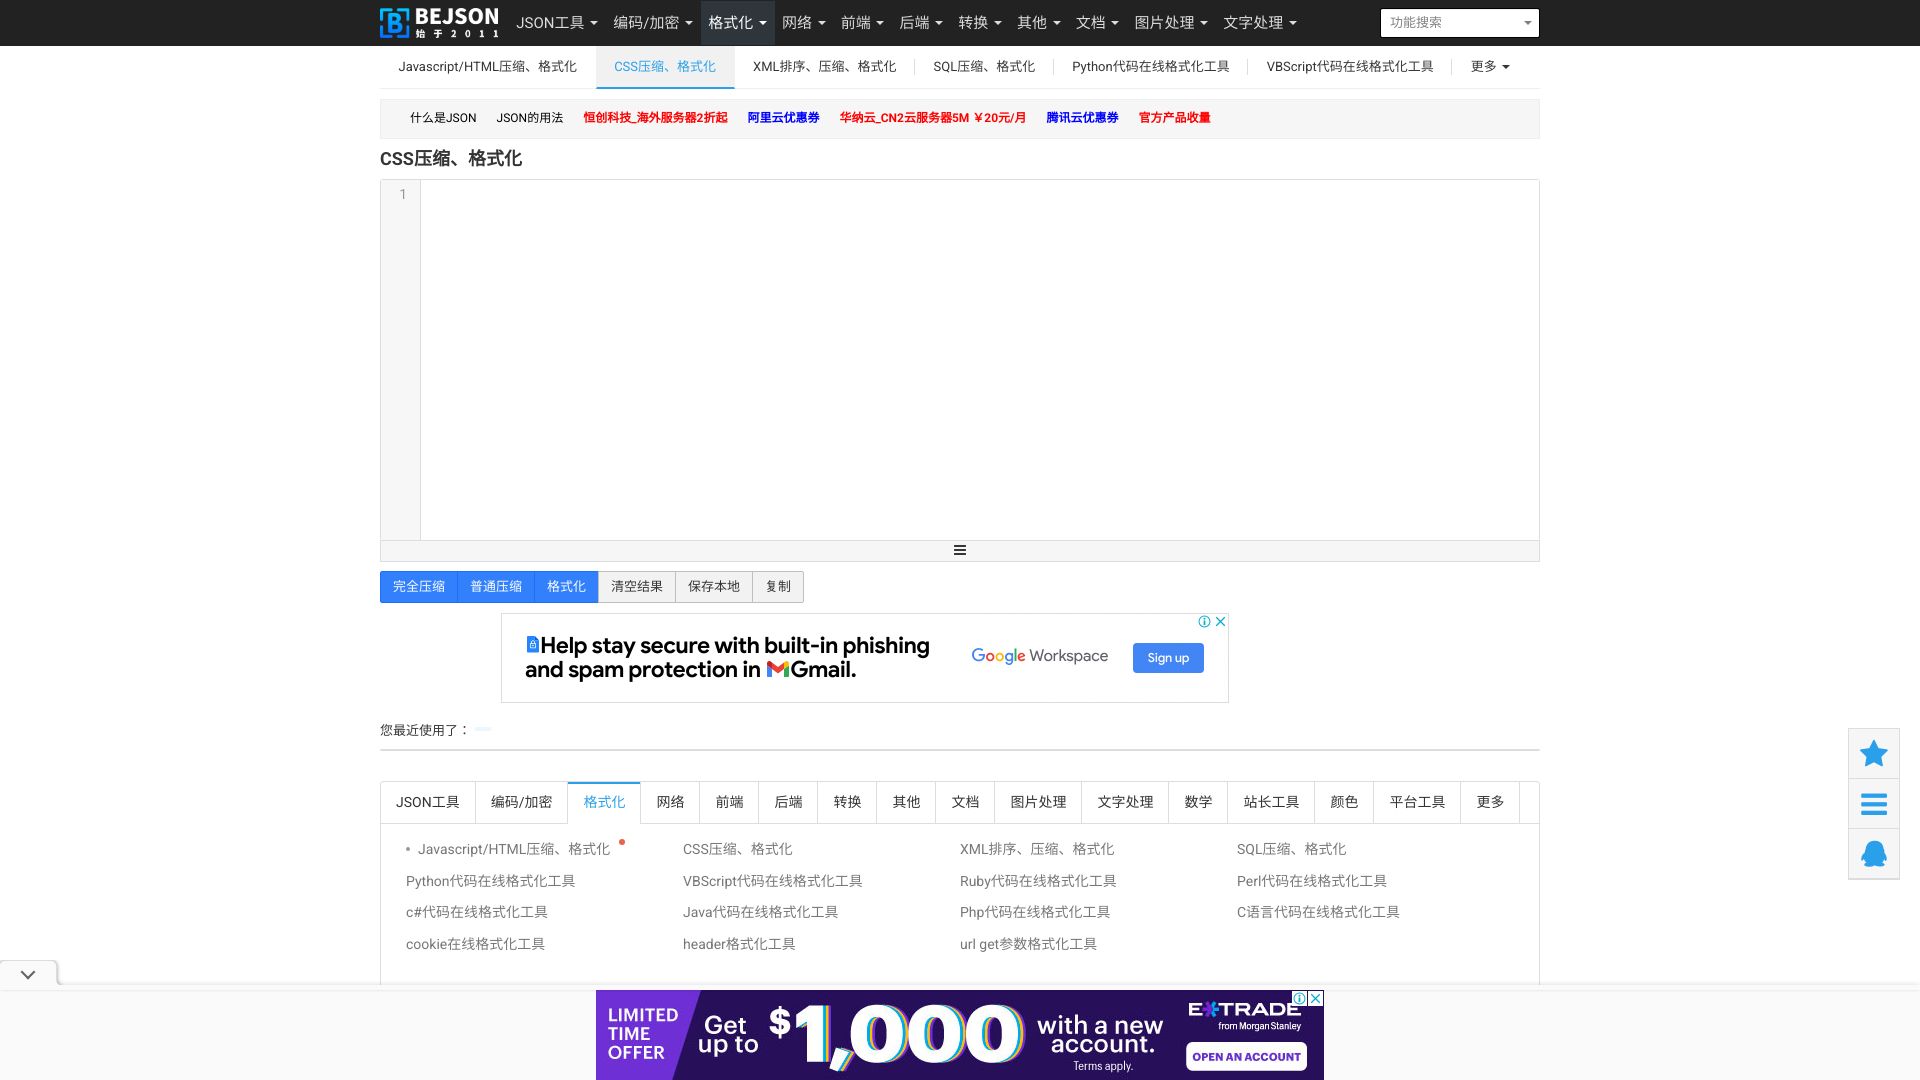Open 前端 navbar dropdown

(862, 22)
